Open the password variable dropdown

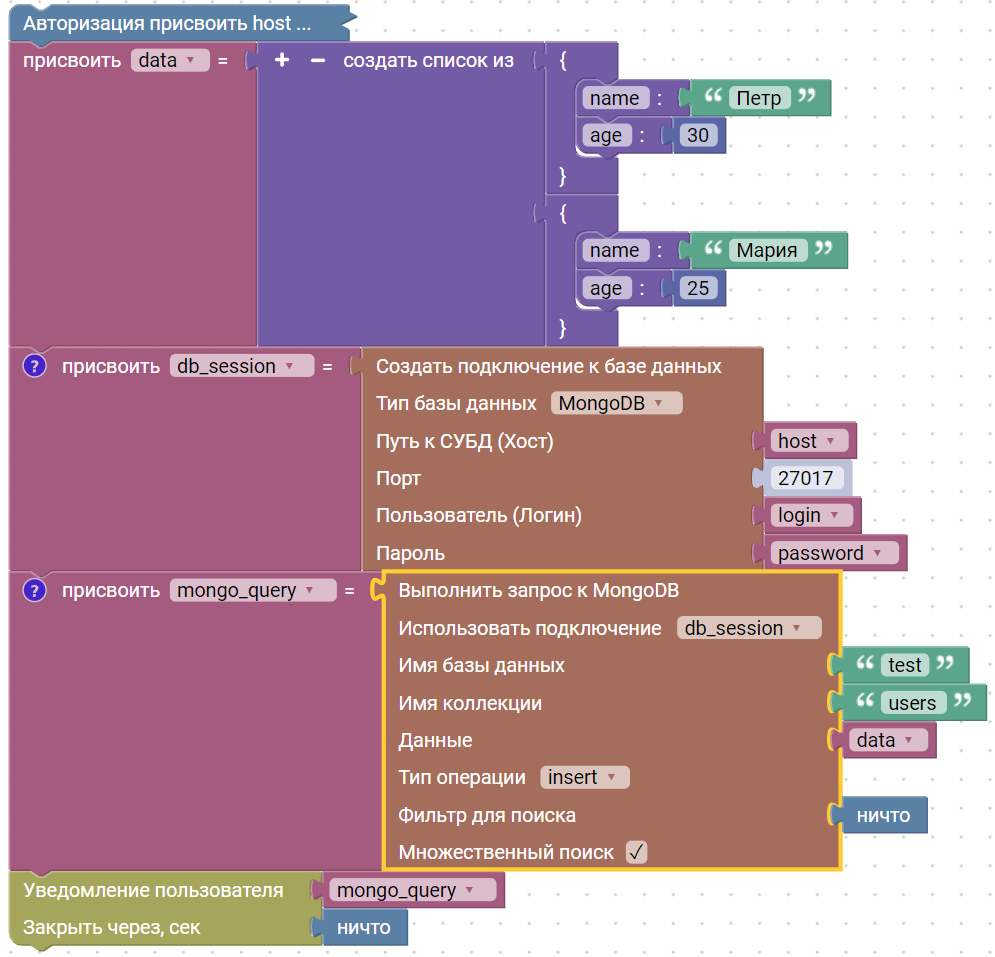[x=835, y=553]
